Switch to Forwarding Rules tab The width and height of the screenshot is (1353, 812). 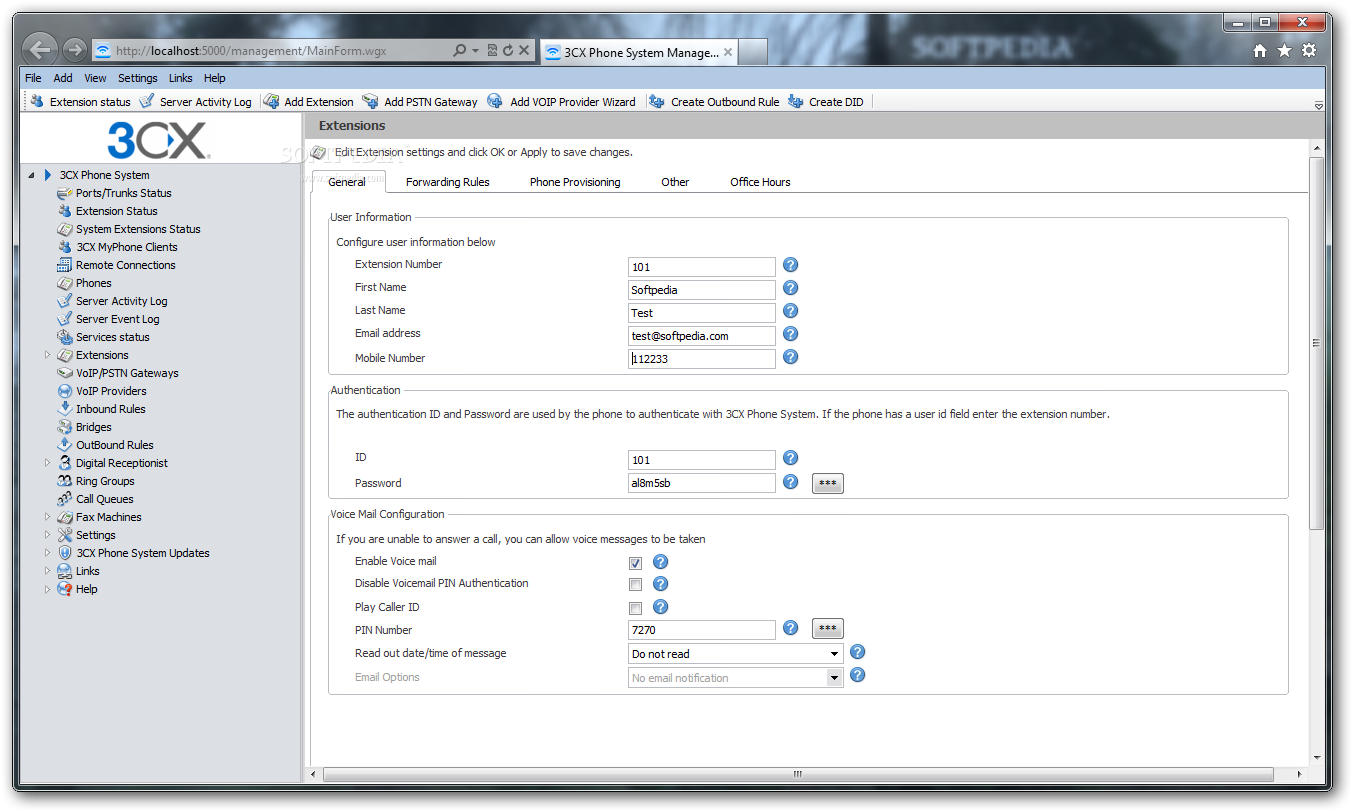(x=447, y=182)
